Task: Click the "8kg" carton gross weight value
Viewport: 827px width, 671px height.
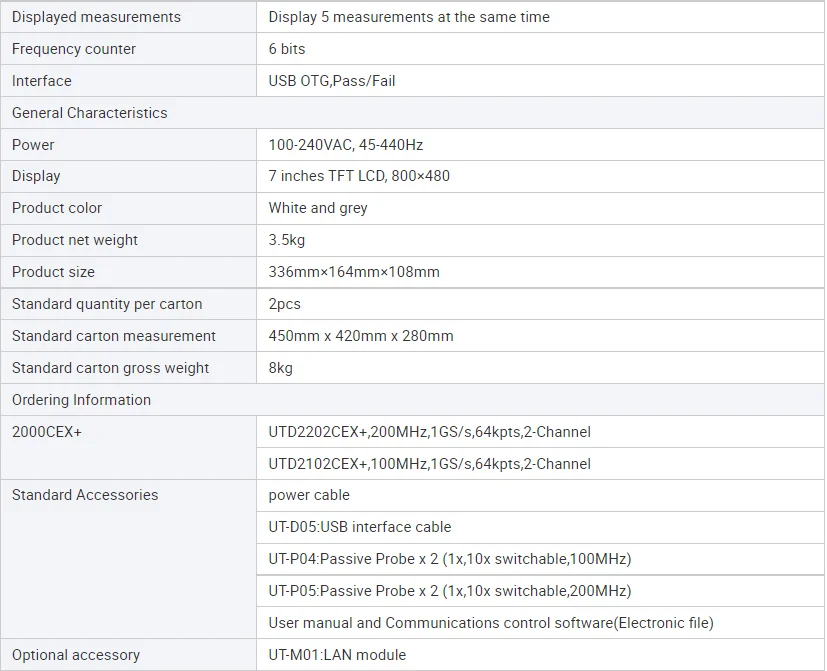Action: point(281,368)
